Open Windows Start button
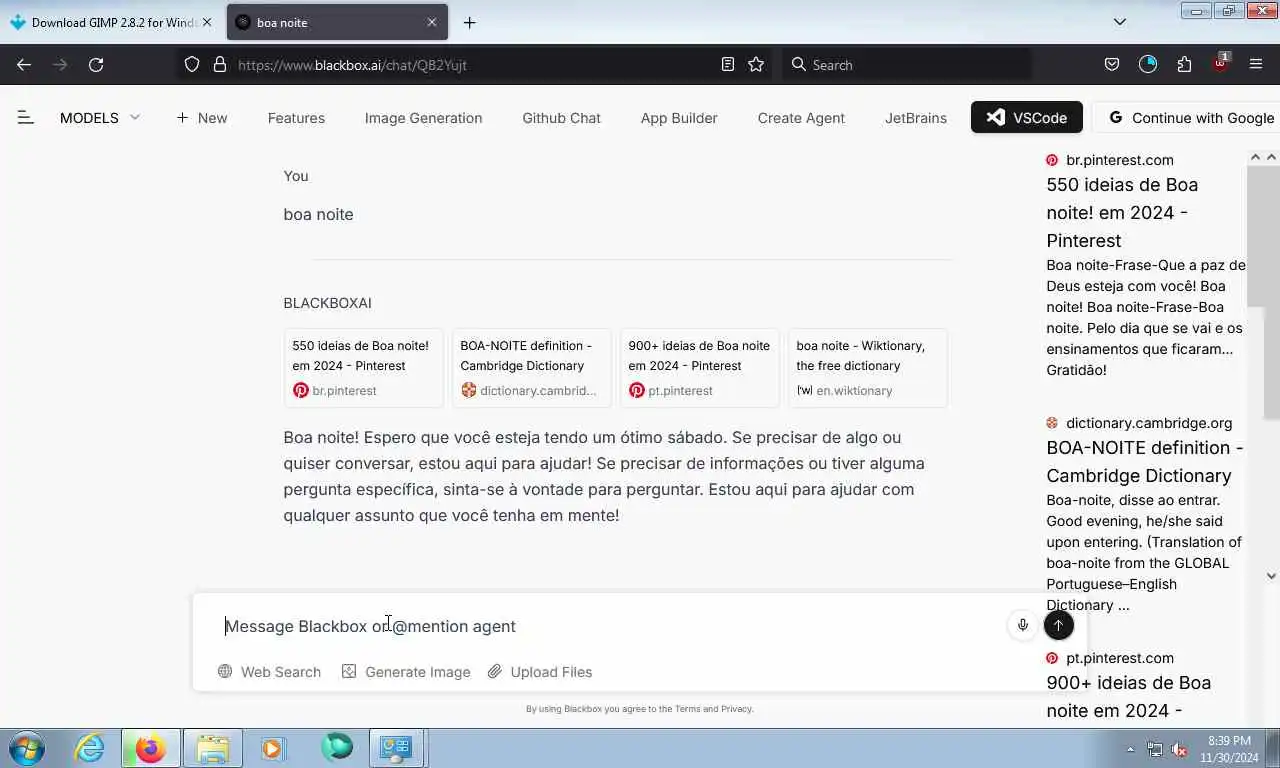The height and width of the screenshot is (768, 1280). (x=27, y=748)
